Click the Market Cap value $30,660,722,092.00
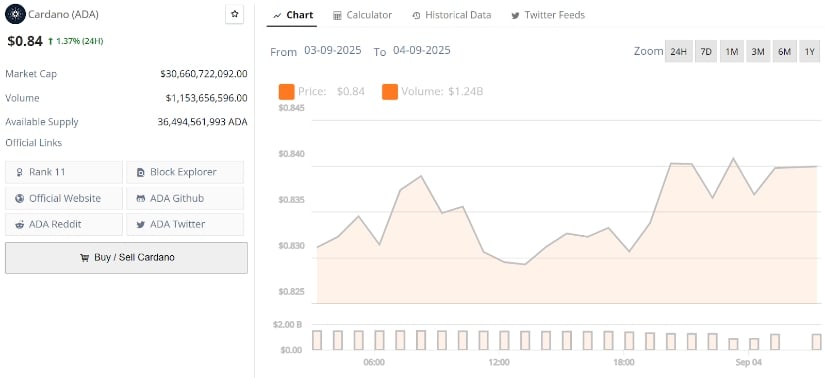This screenshot has height=378, width=825. coord(204,74)
